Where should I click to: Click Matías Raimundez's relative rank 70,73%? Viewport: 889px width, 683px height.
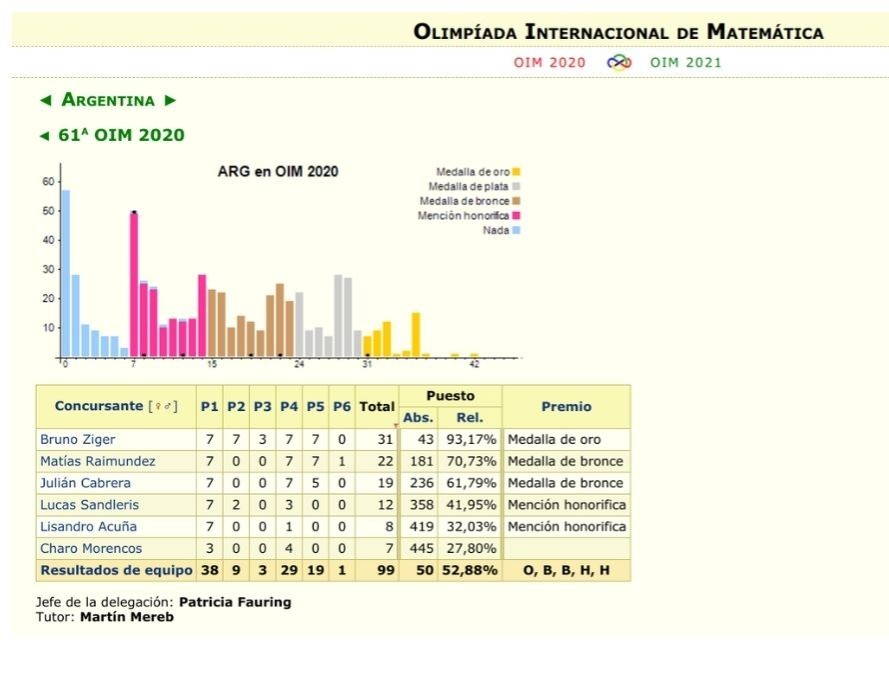(471, 461)
